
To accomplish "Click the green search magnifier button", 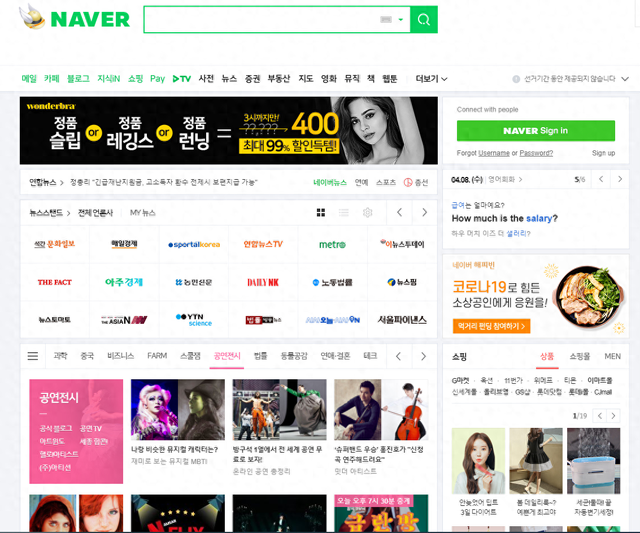I will (424, 19).
